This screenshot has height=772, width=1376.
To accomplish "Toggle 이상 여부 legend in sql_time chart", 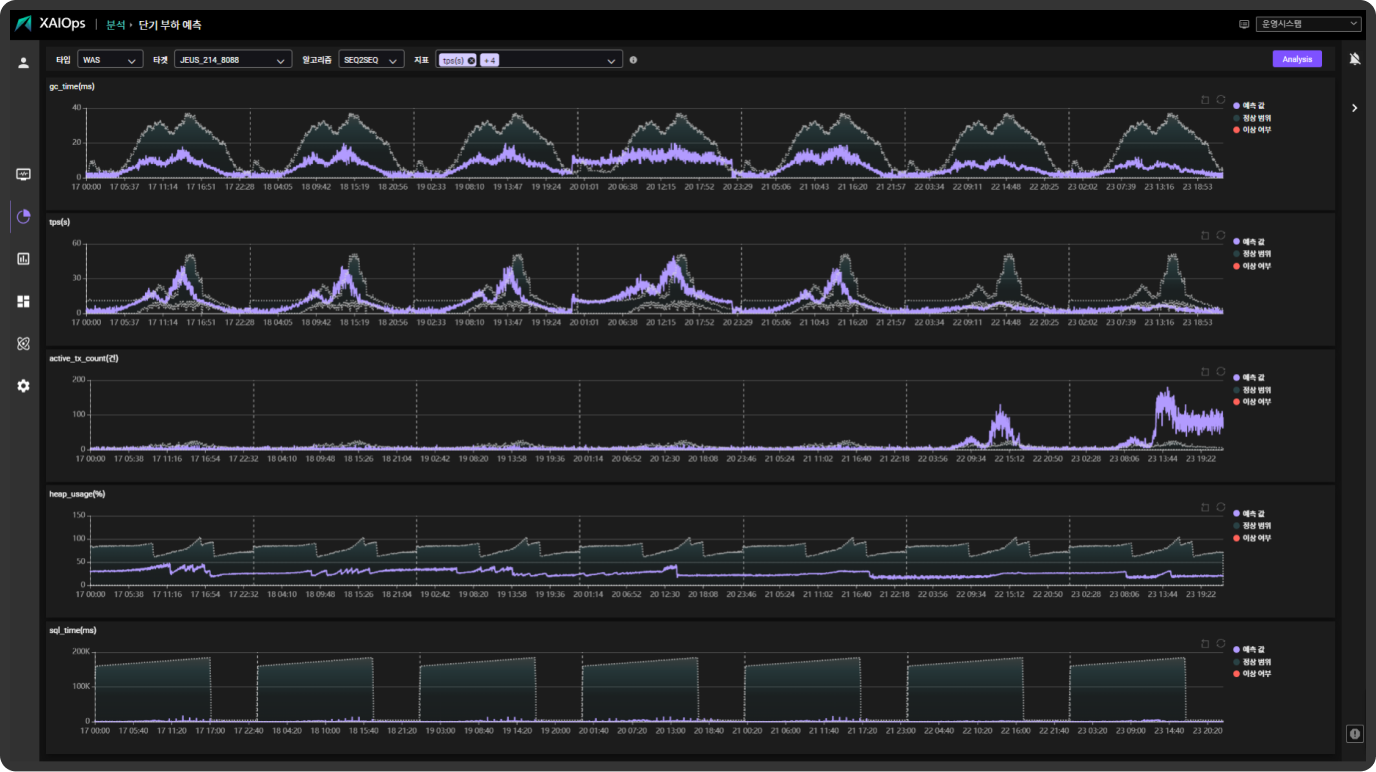I will pos(1253,674).
